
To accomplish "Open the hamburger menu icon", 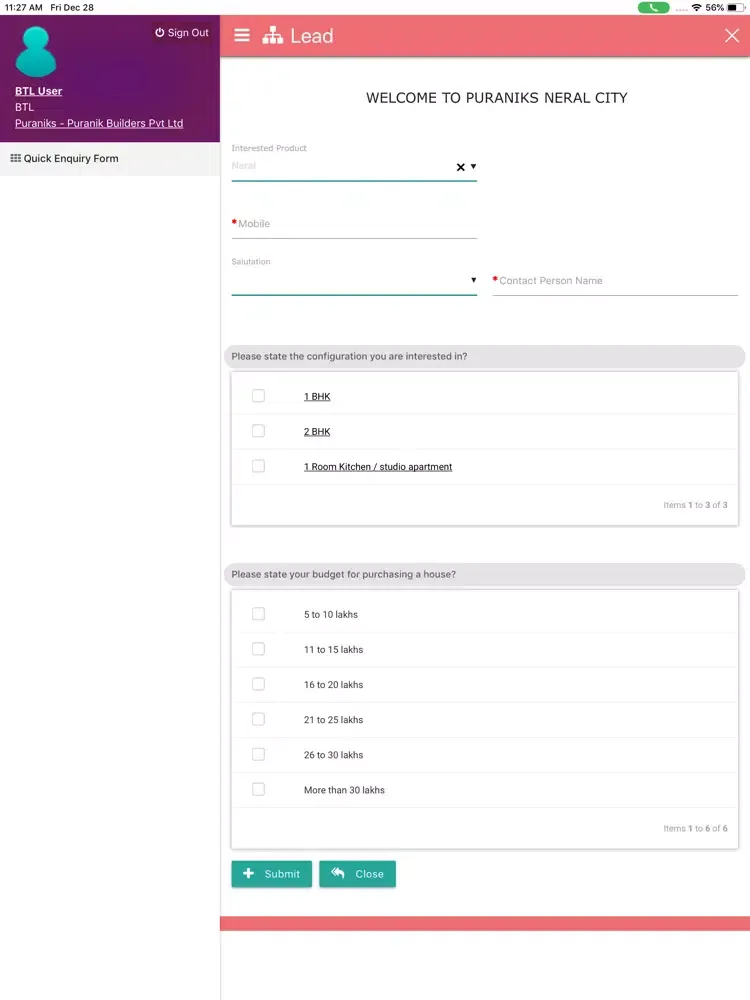I will pyautogui.click(x=242, y=35).
